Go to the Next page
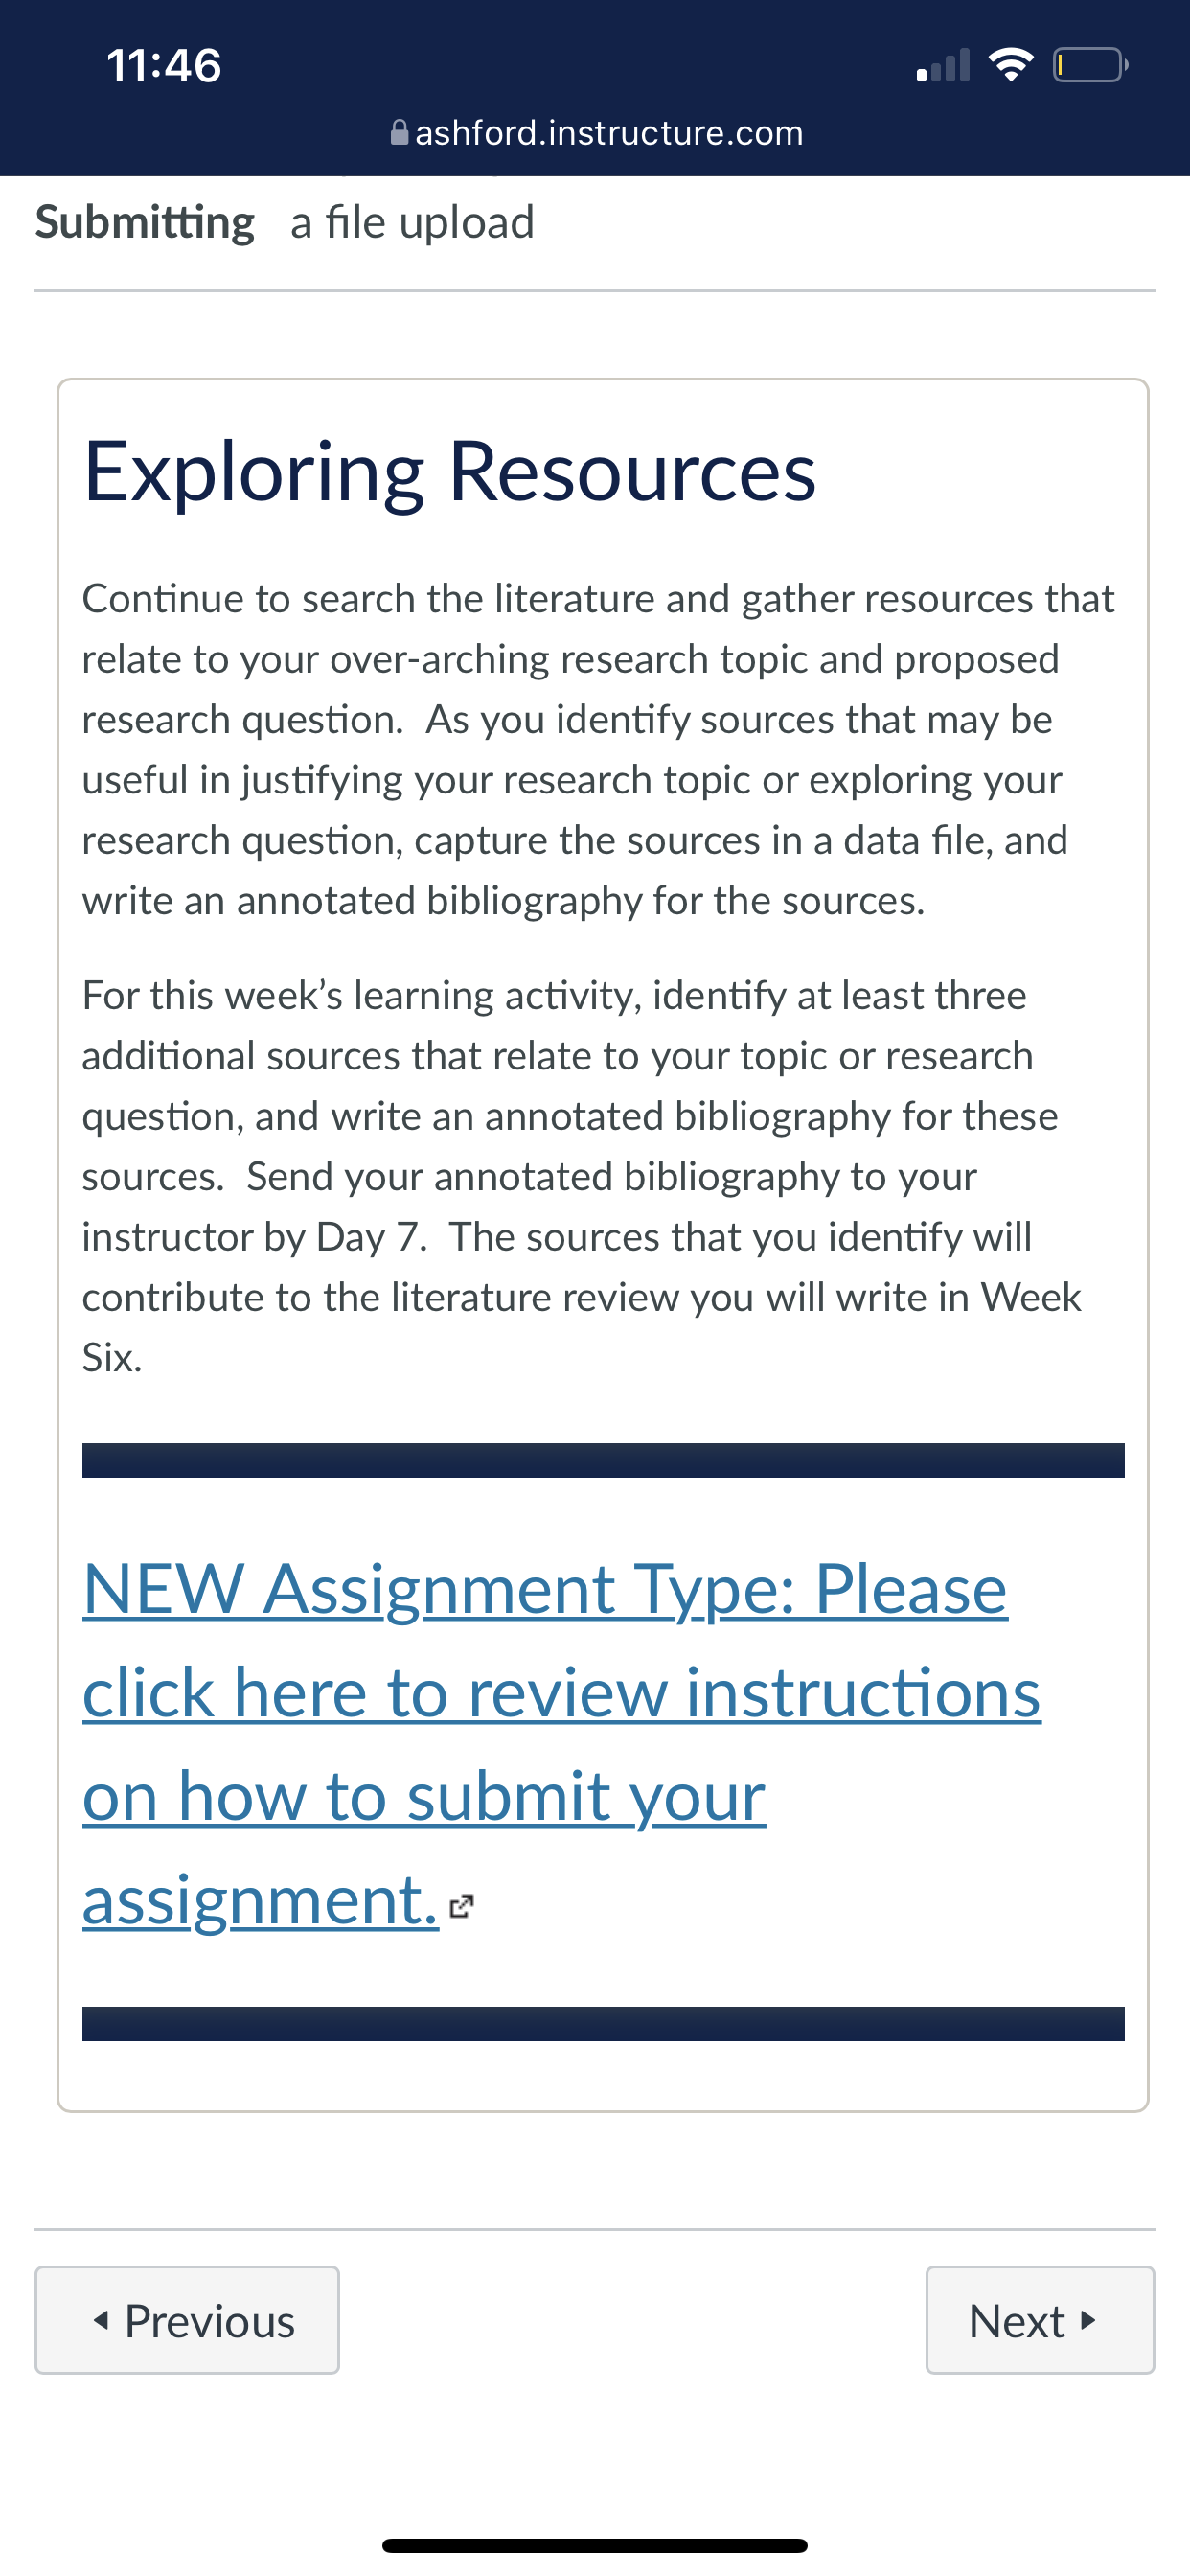The height and width of the screenshot is (2576, 1190). point(1040,2320)
